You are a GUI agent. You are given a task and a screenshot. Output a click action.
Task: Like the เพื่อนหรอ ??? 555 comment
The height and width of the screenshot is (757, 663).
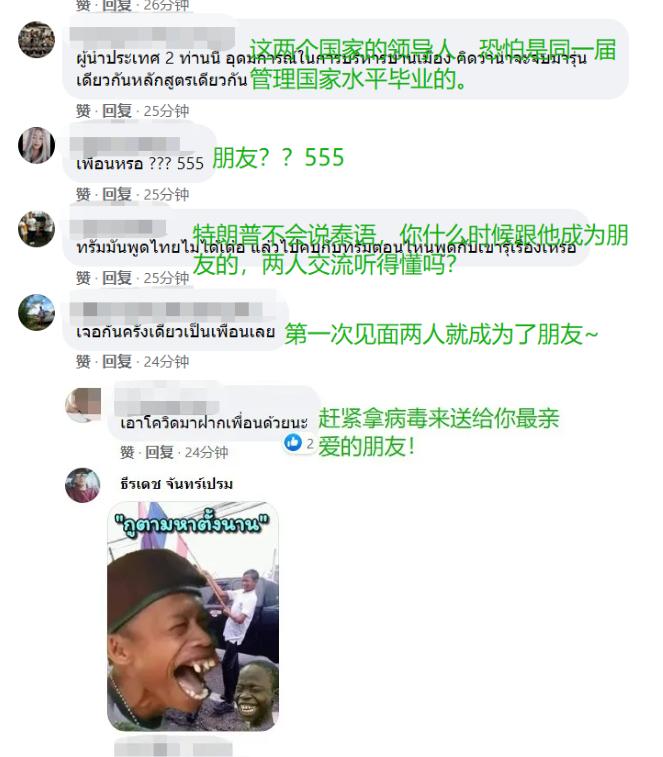83,194
